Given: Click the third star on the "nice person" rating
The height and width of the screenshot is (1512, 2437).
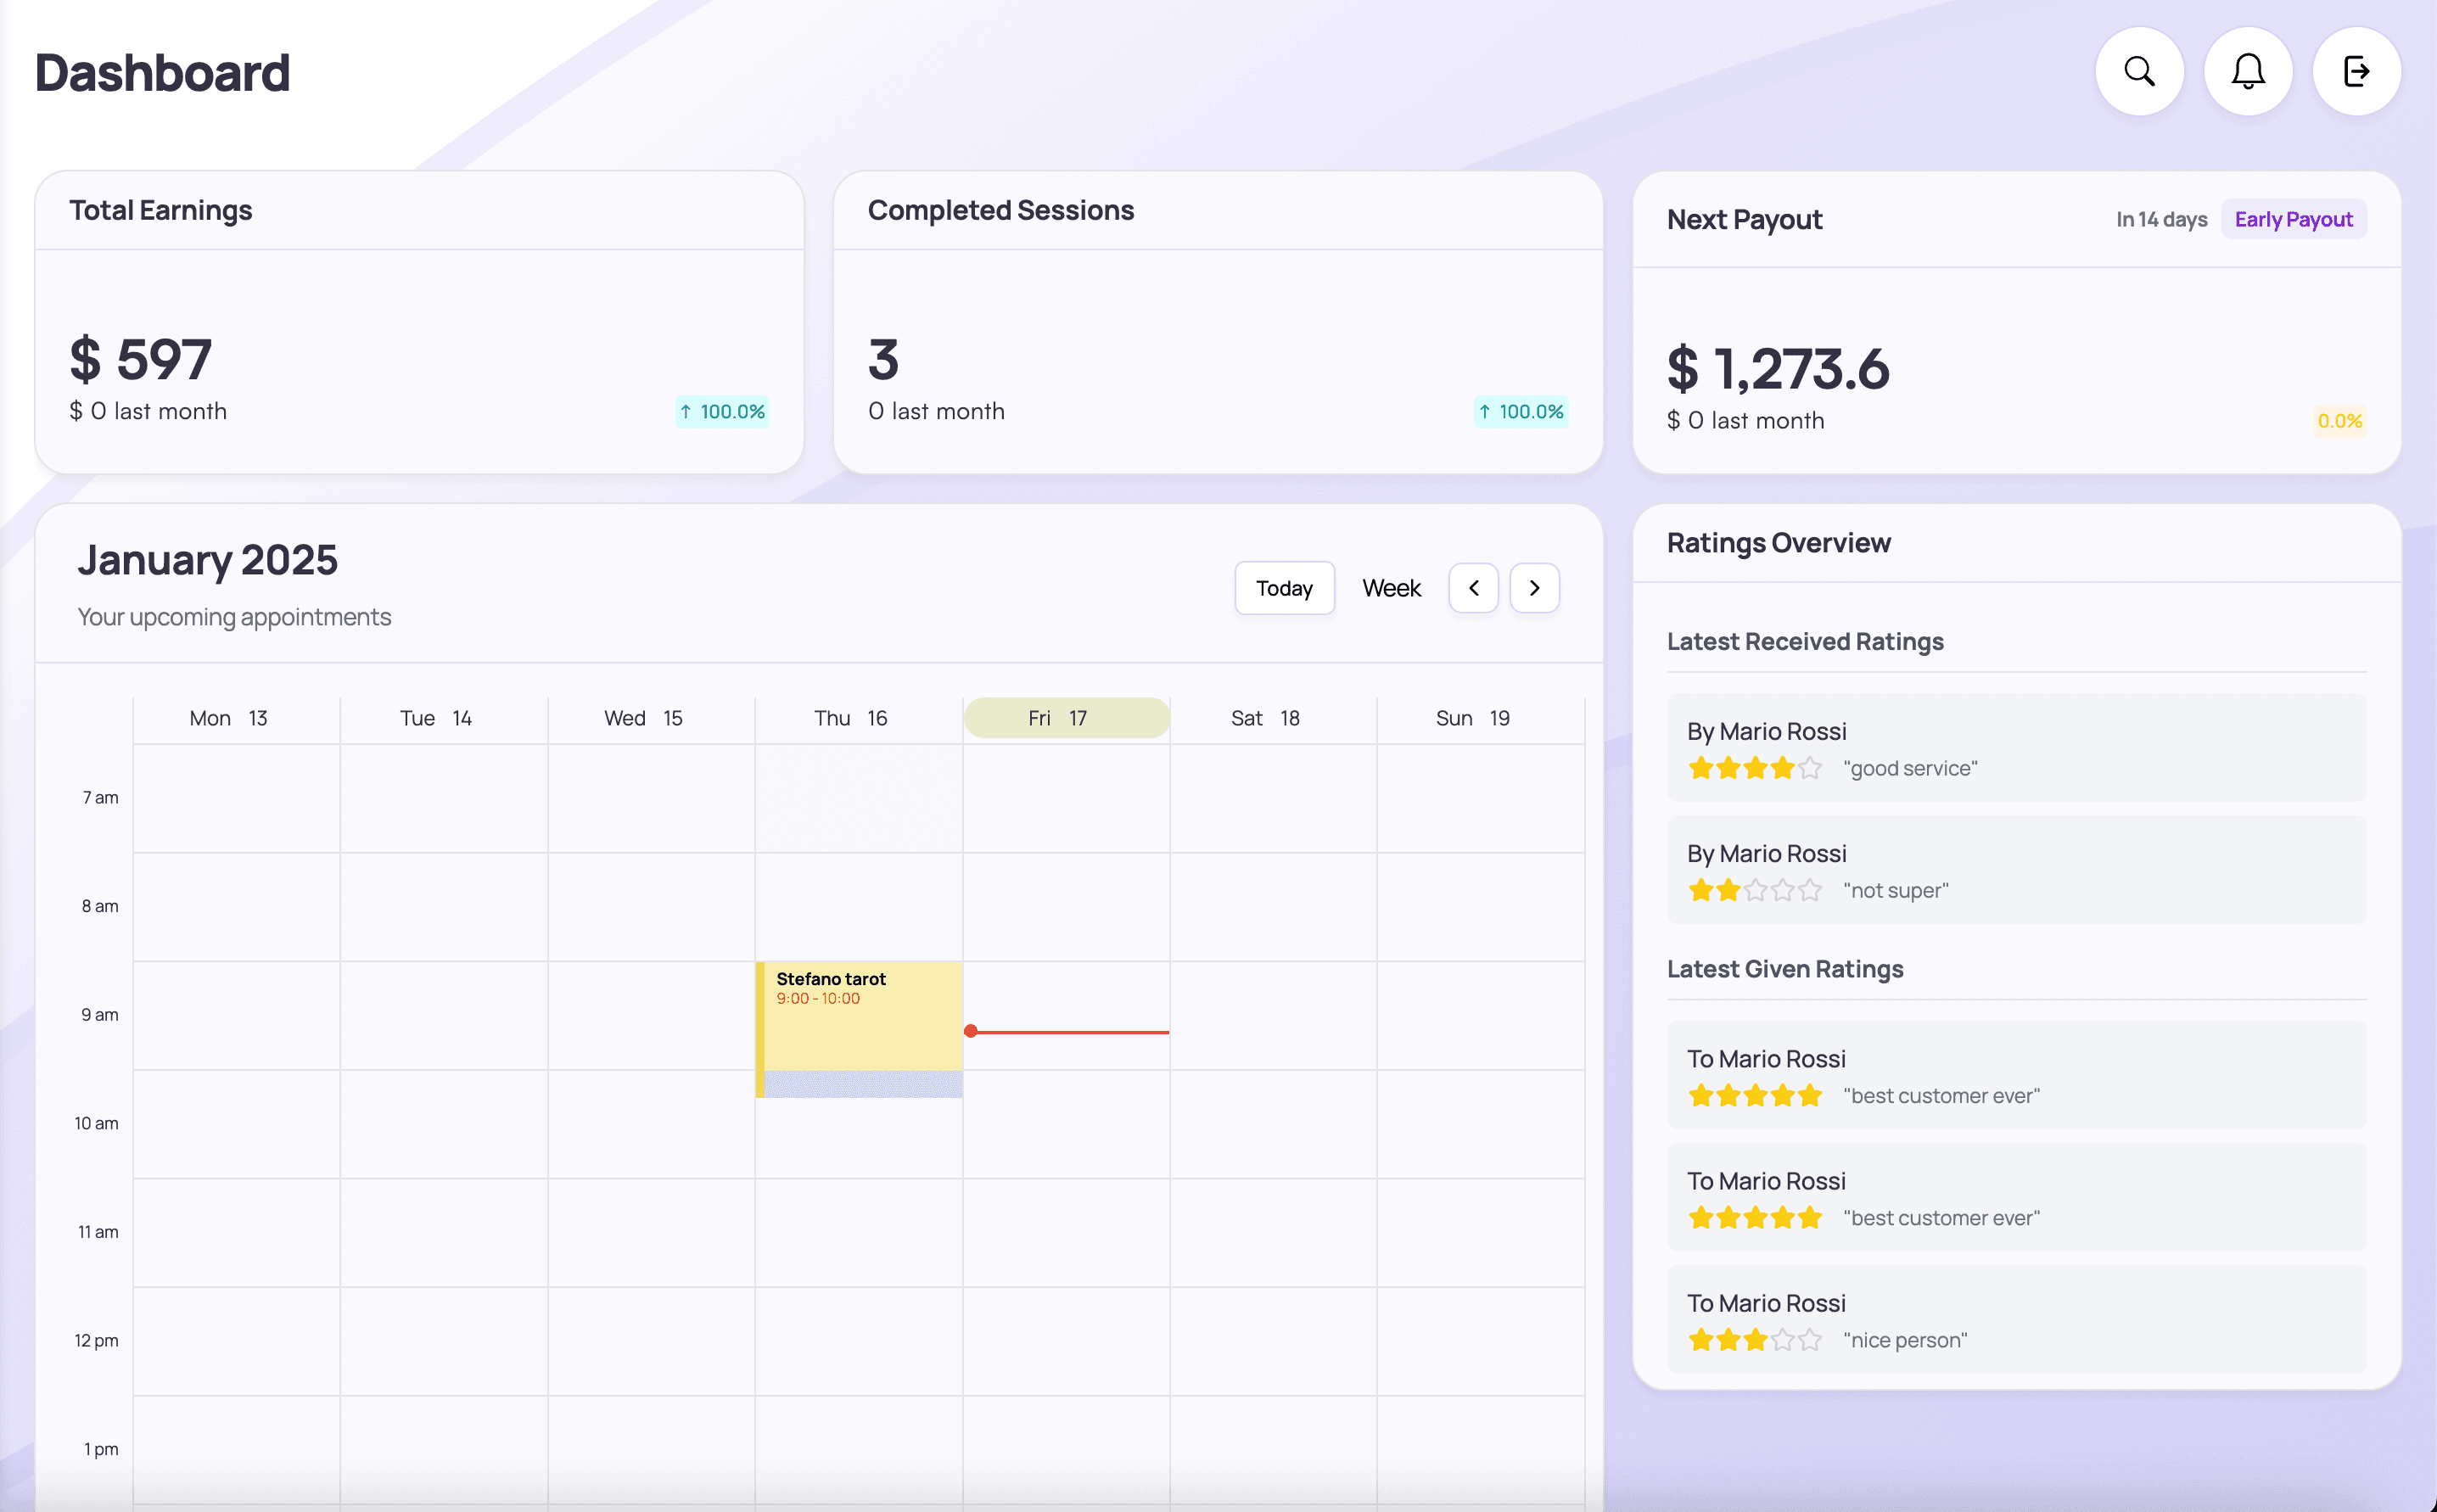Looking at the screenshot, I should click(1755, 1339).
